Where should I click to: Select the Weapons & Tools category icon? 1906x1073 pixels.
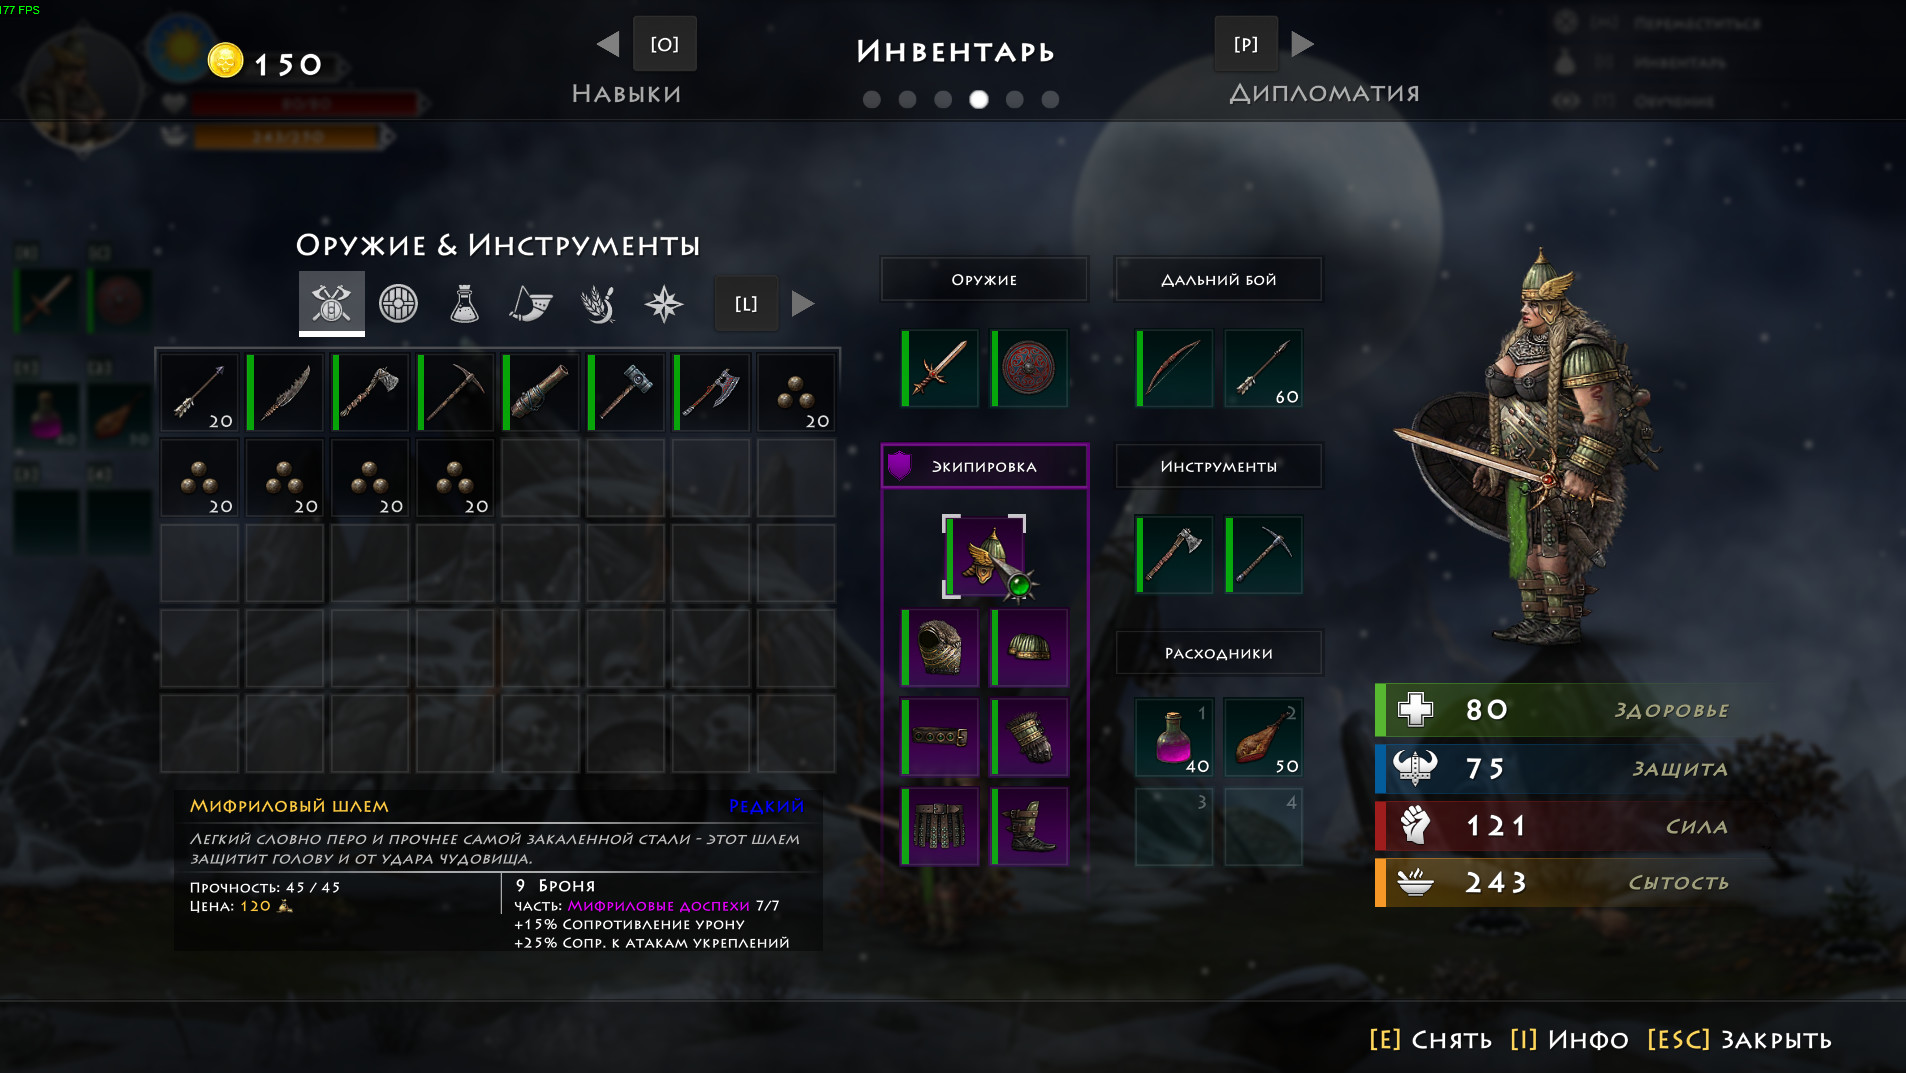[331, 303]
